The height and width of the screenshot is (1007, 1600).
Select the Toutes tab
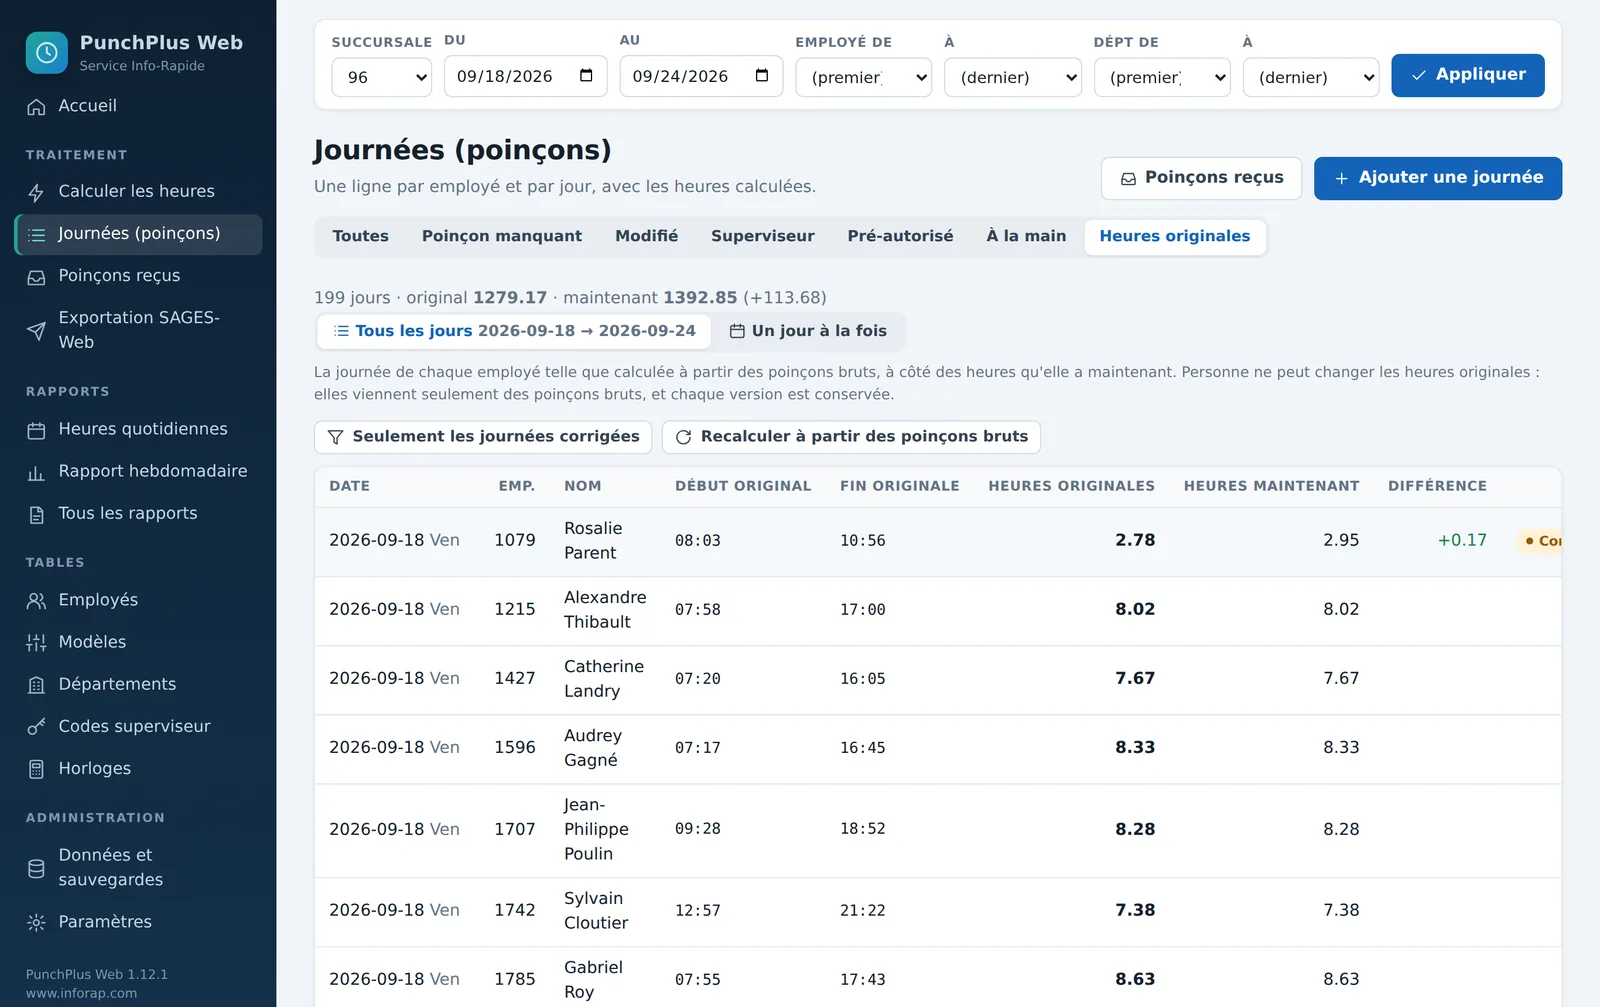click(x=360, y=236)
